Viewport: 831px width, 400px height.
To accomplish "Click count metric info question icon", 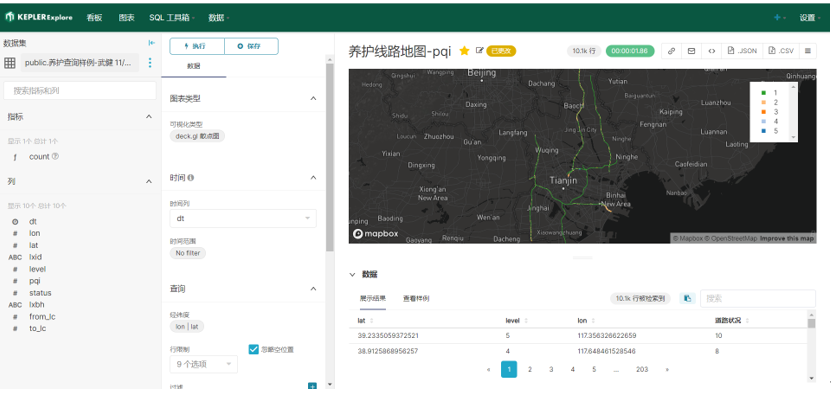I will (x=55, y=157).
